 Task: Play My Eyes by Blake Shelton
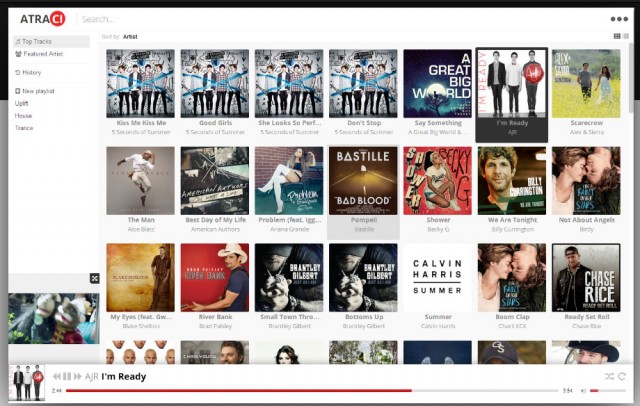click(140, 278)
